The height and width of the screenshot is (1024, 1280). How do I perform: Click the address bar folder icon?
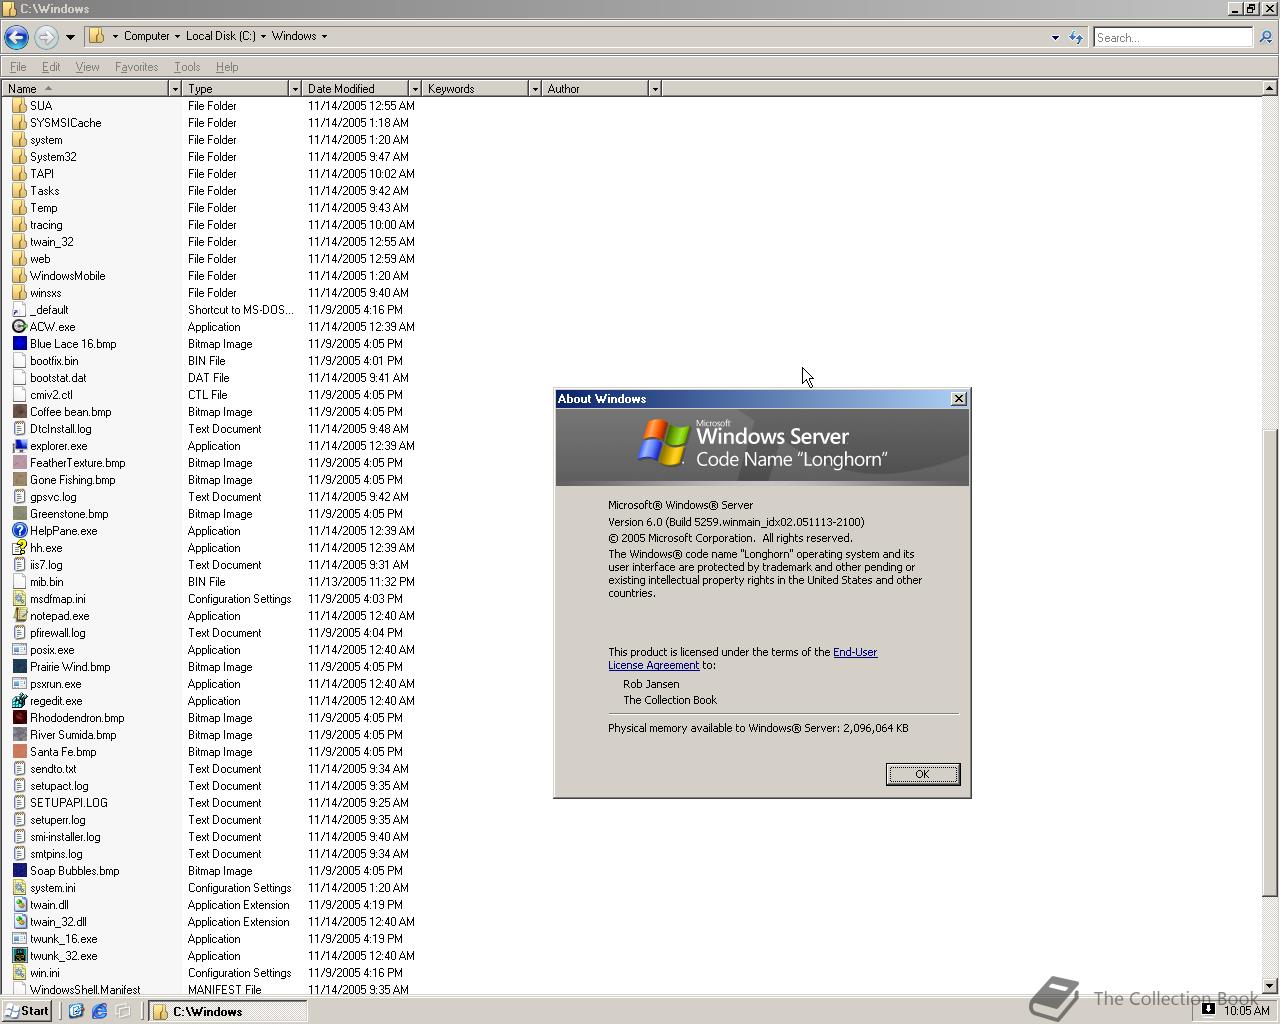pos(97,36)
